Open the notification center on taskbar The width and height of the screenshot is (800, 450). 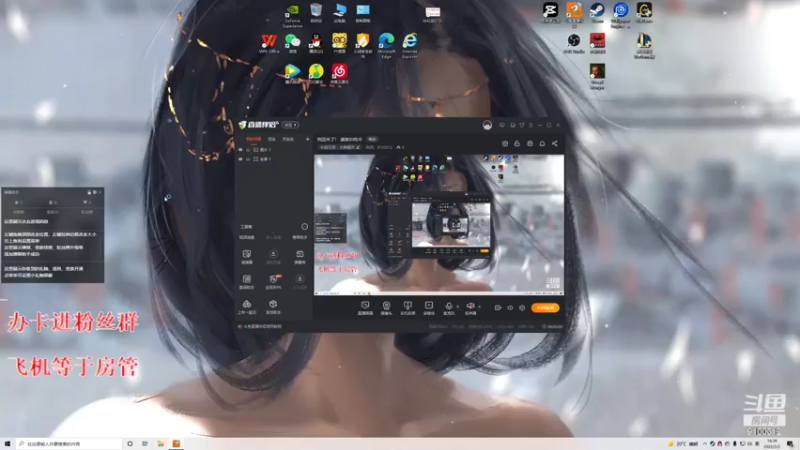click(x=790, y=444)
